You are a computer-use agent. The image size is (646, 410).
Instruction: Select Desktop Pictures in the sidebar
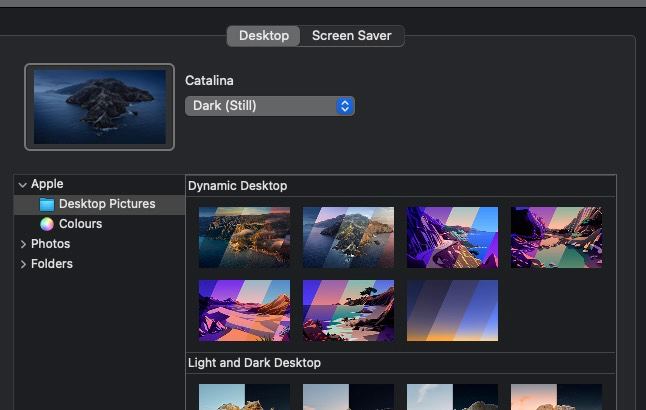click(x=99, y=204)
